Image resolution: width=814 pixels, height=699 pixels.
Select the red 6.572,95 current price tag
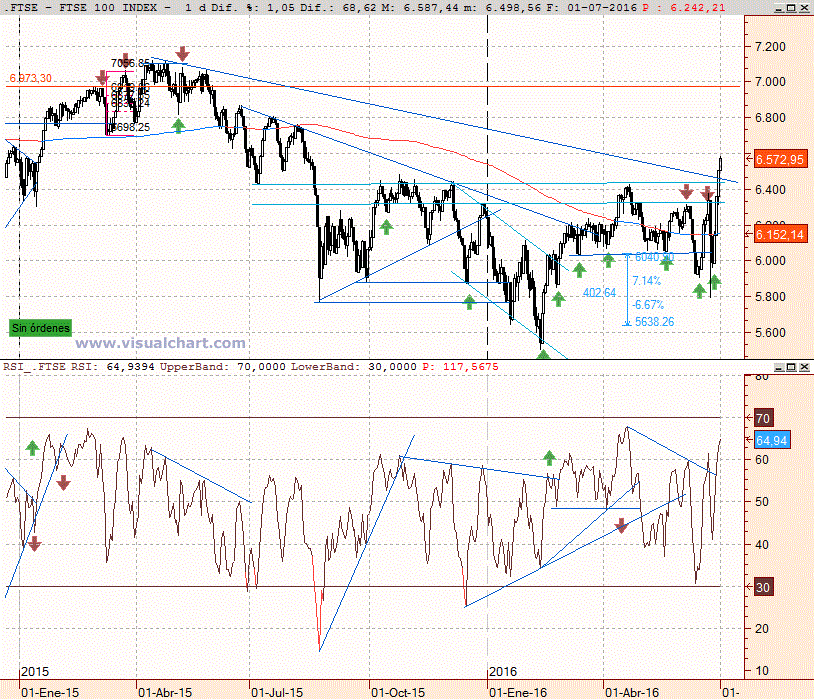pos(780,159)
